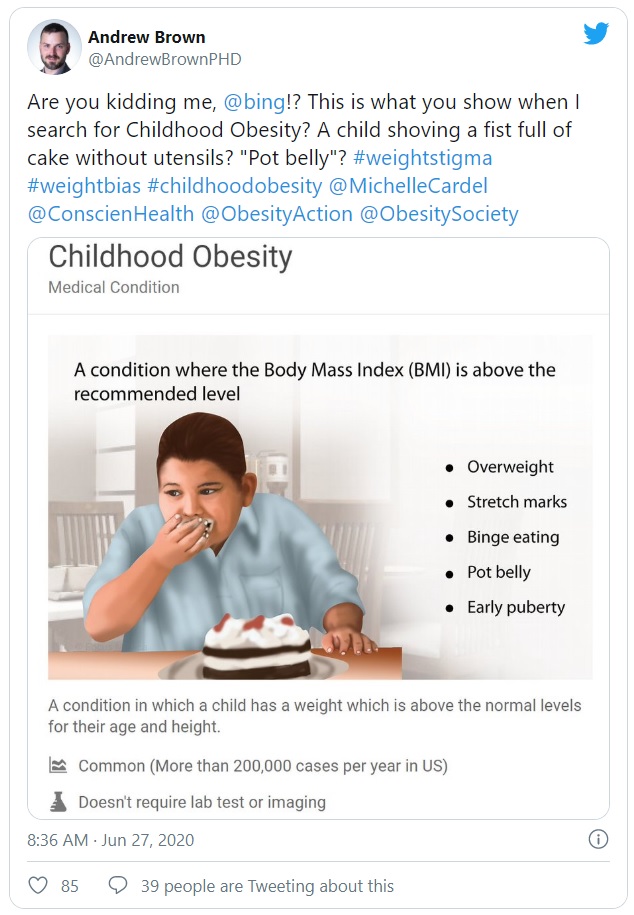The height and width of the screenshot is (915, 634).
Task: Click the reply speech bubble icon
Action: point(120,885)
